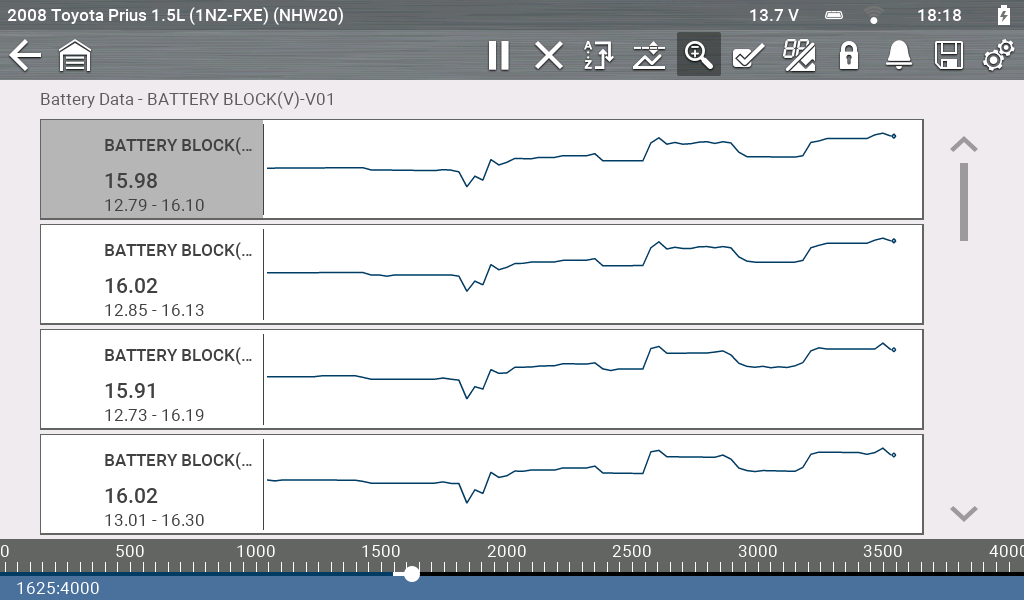Switch between digital and graph view
This screenshot has height=600, width=1024.
[x=799, y=55]
